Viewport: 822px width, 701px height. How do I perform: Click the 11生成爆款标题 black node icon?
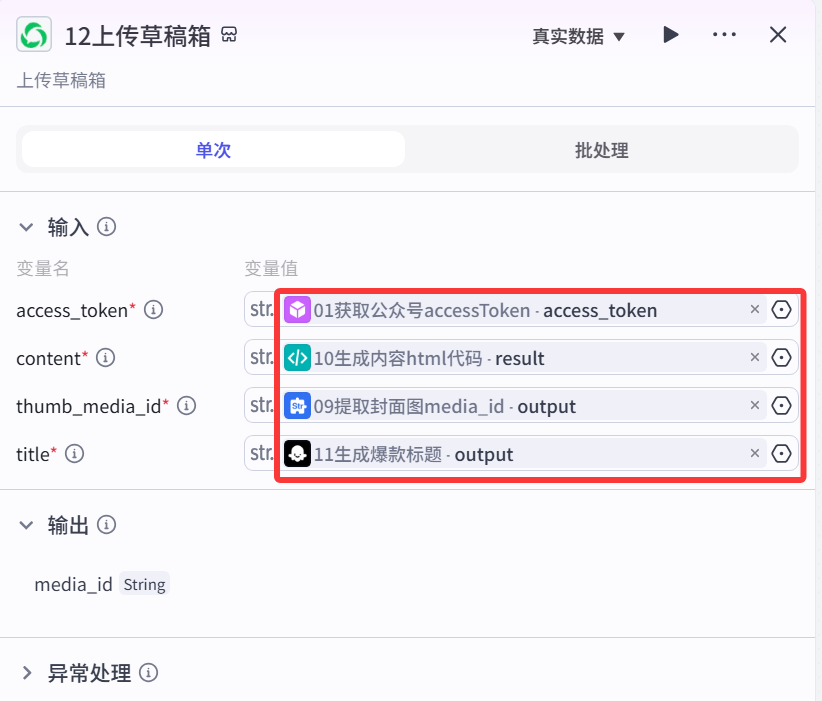pyautogui.click(x=297, y=454)
